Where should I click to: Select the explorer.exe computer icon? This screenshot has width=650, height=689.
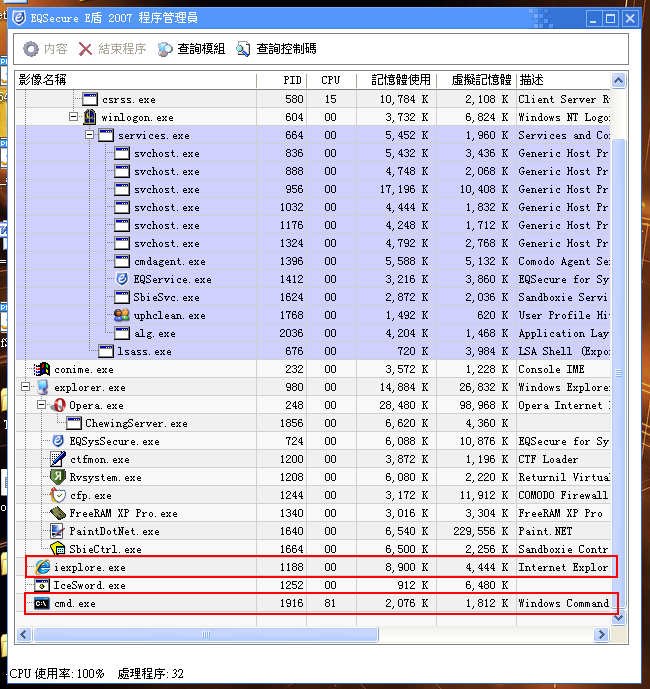pos(43,387)
